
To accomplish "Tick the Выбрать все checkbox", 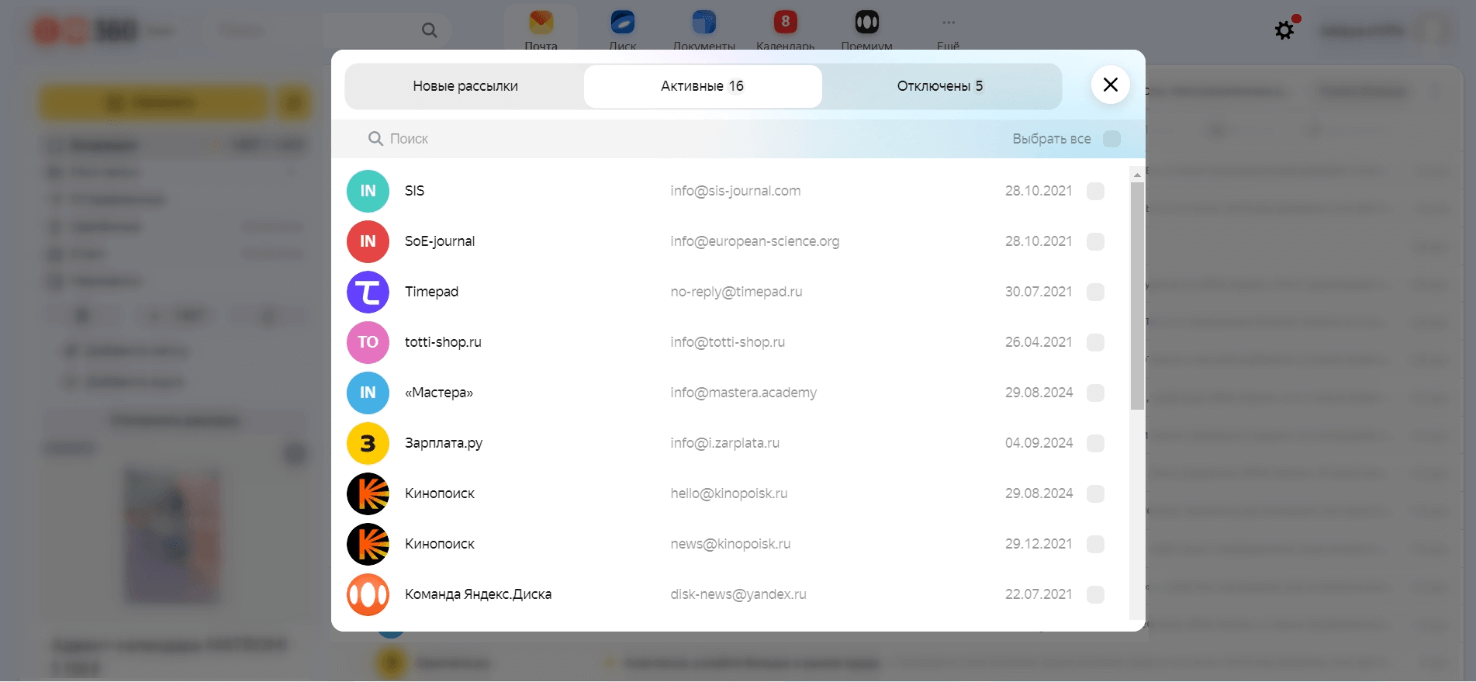I will point(1111,139).
